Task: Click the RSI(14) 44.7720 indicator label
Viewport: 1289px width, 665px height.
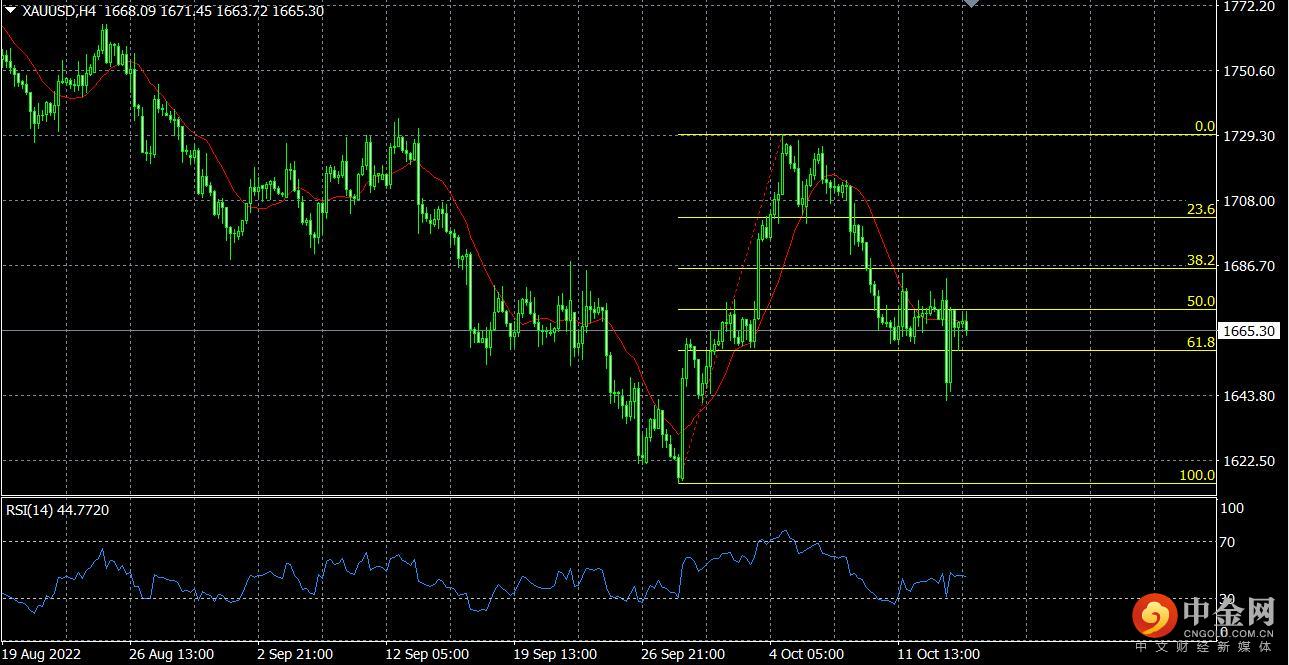Action: point(57,510)
